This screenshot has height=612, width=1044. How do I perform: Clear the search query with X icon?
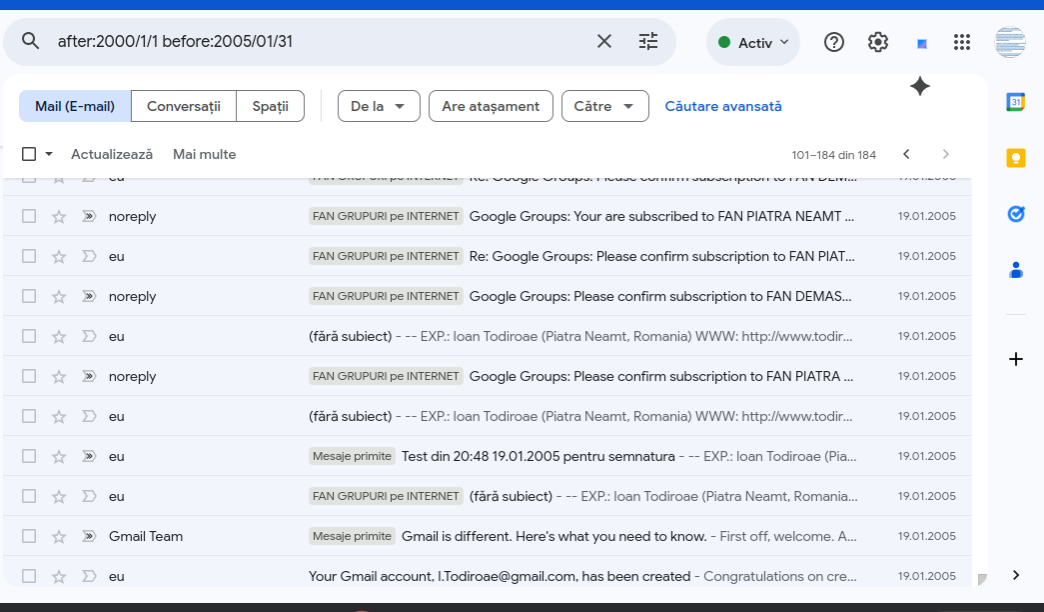pyautogui.click(x=604, y=41)
